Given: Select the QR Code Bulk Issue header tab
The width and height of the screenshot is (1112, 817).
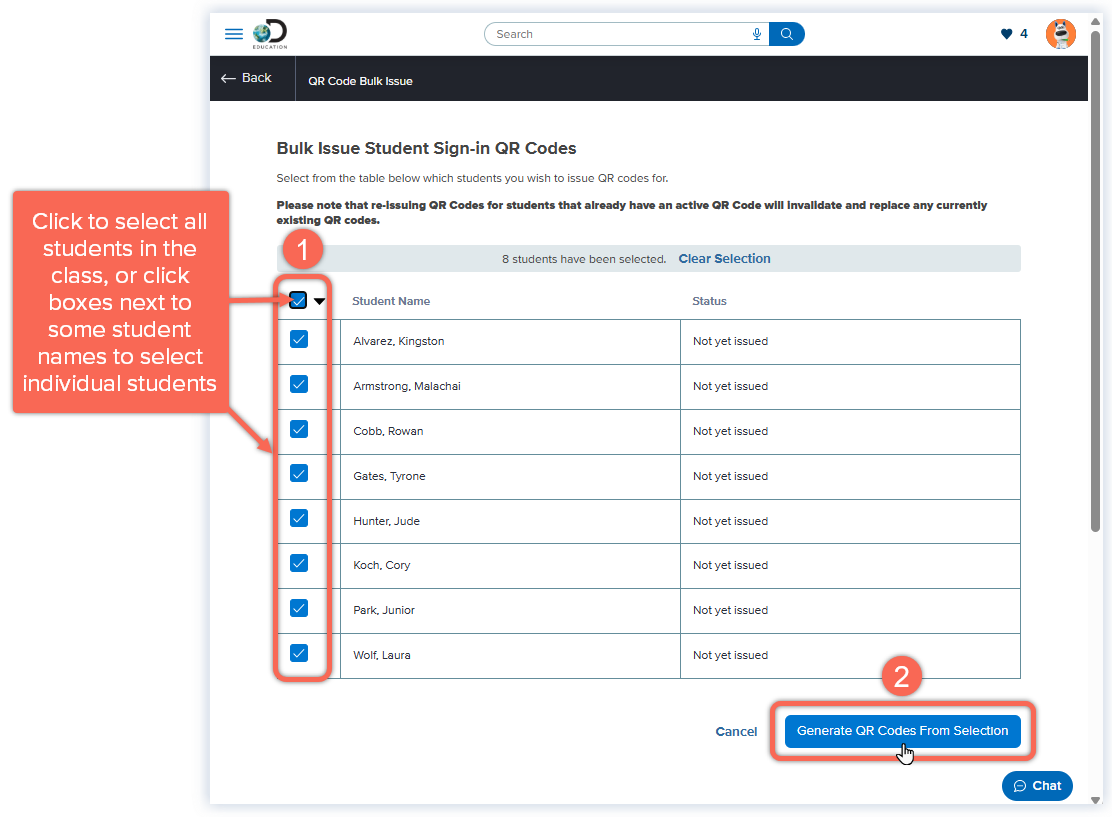Looking at the screenshot, I should (360, 81).
